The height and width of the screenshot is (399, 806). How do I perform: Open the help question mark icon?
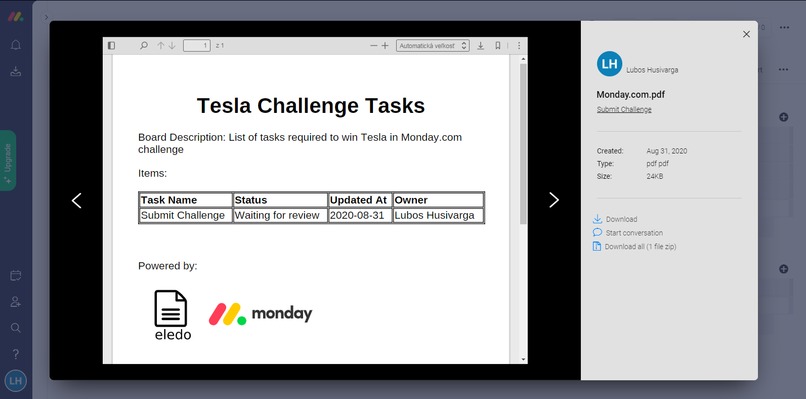click(15, 354)
